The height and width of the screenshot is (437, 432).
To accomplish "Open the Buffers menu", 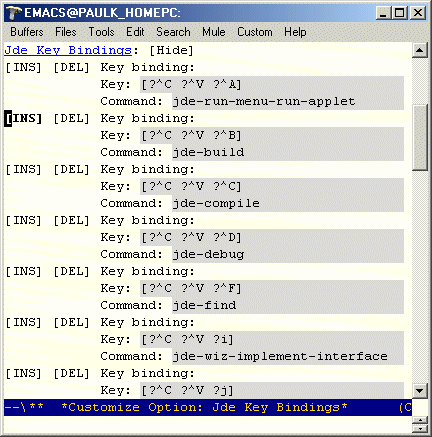I will click(x=27, y=32).
